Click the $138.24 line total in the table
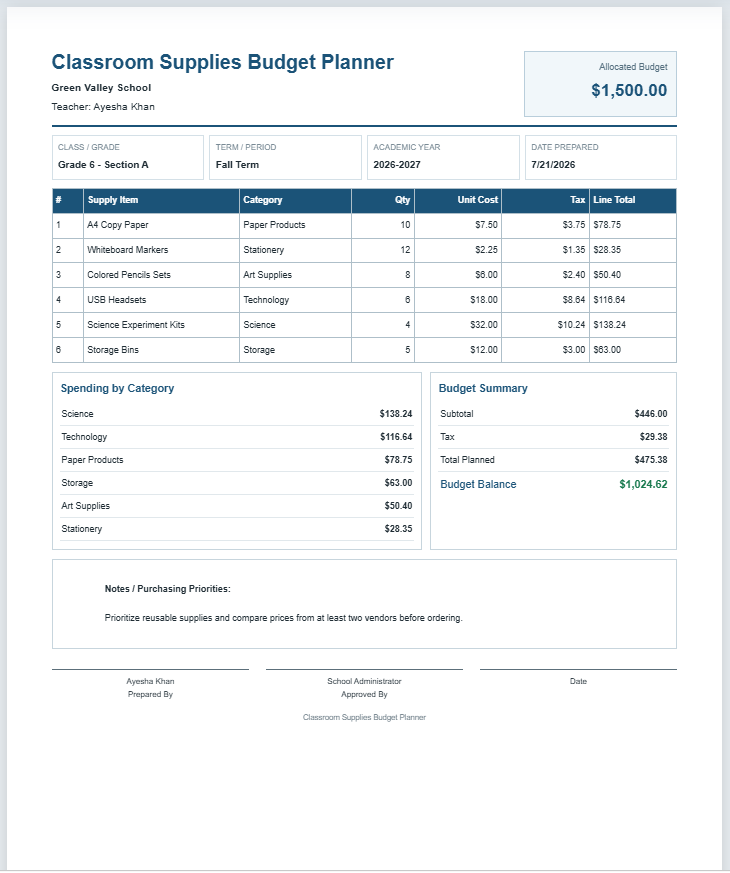 [633, 325]
